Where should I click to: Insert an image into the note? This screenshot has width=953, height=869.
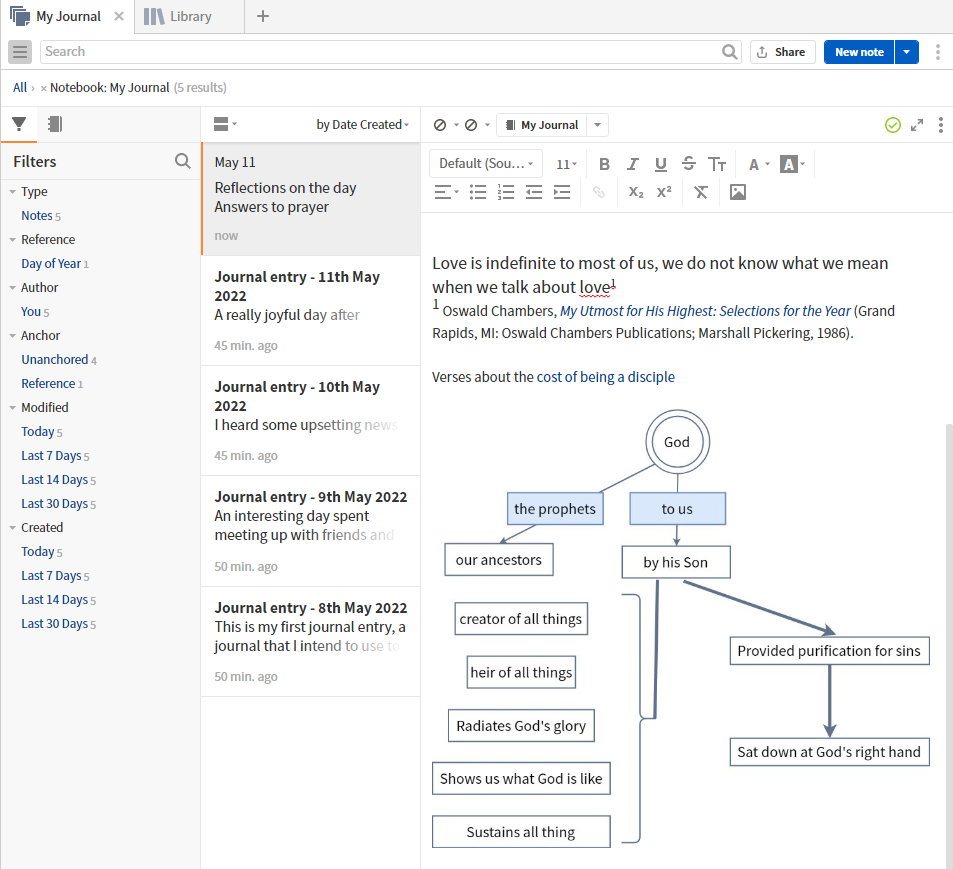738,193
